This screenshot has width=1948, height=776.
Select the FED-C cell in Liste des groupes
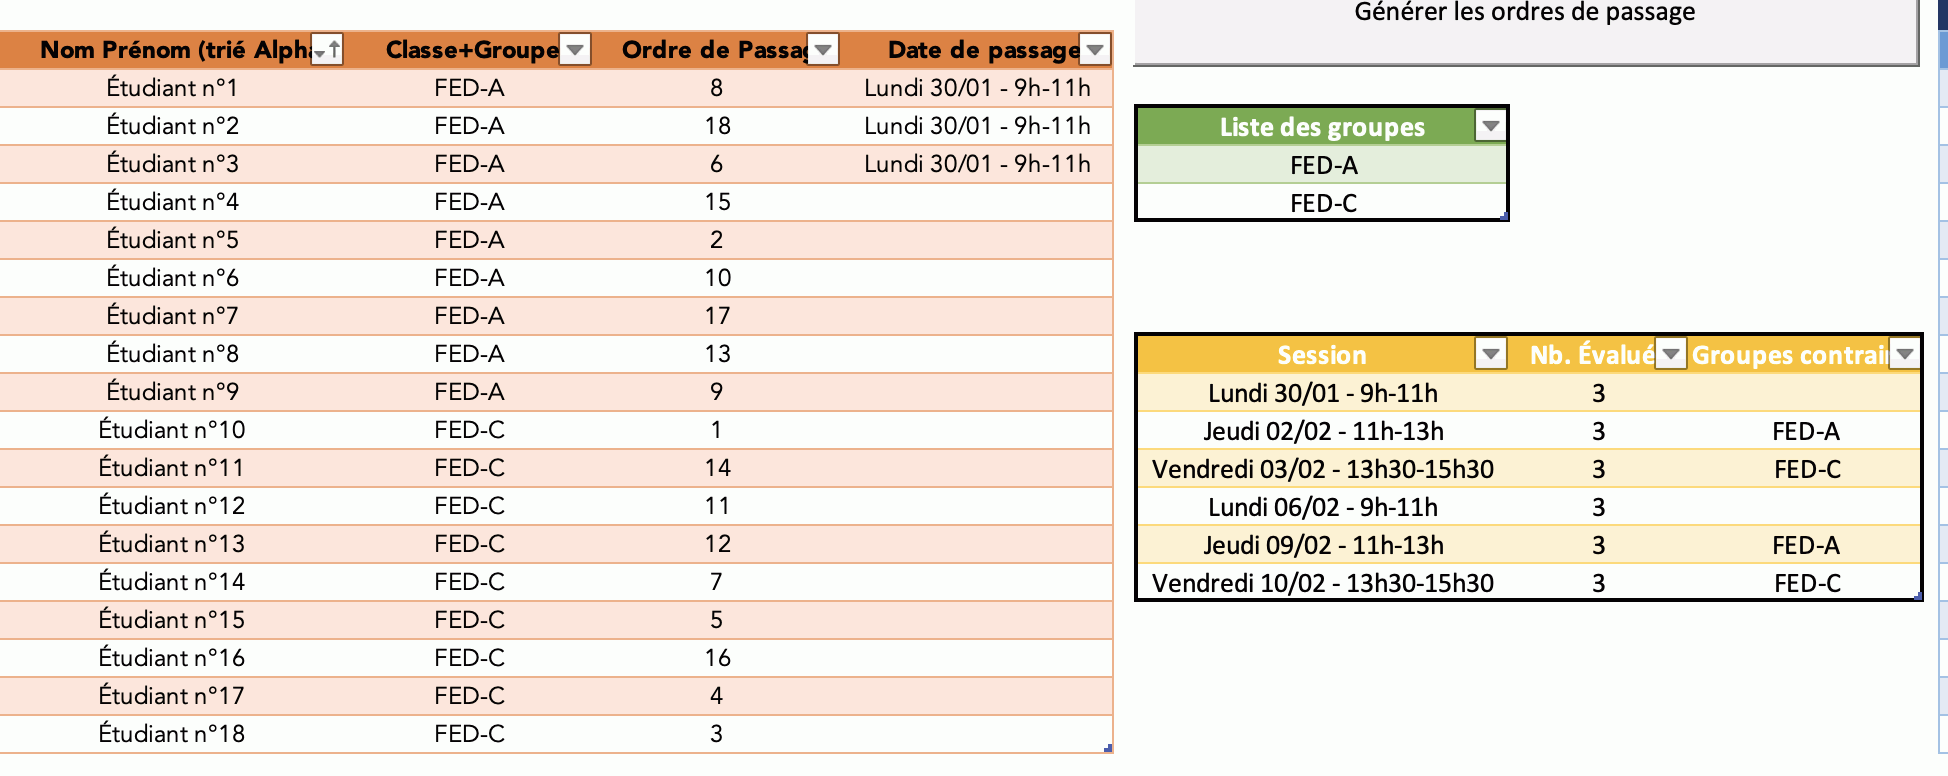[x=1322, y=203]
